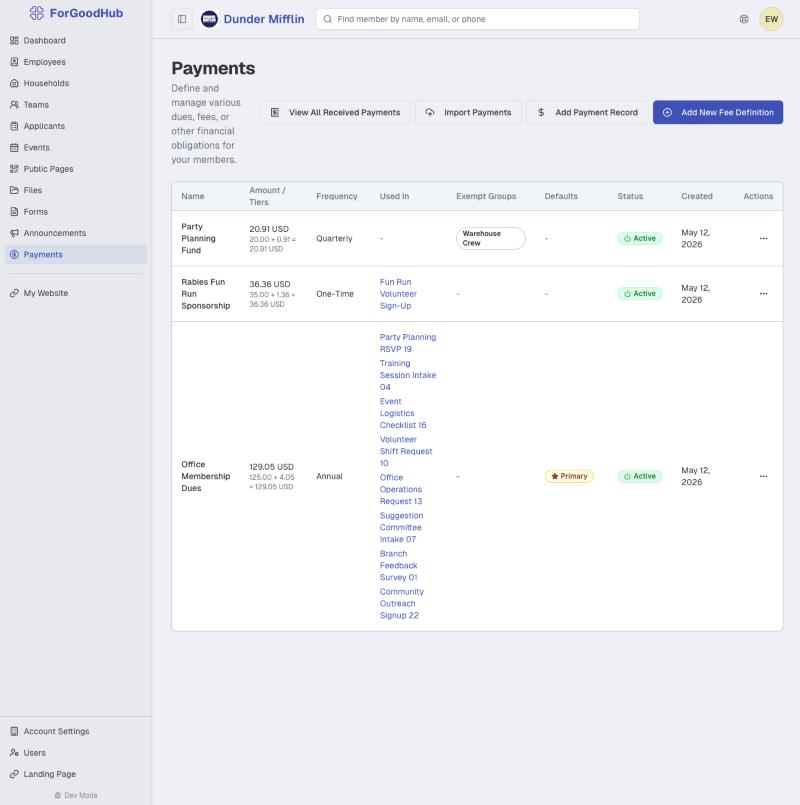Click the 129.05 USD amount
Viewport: 800px width, 805px height.
click(271, 467)
